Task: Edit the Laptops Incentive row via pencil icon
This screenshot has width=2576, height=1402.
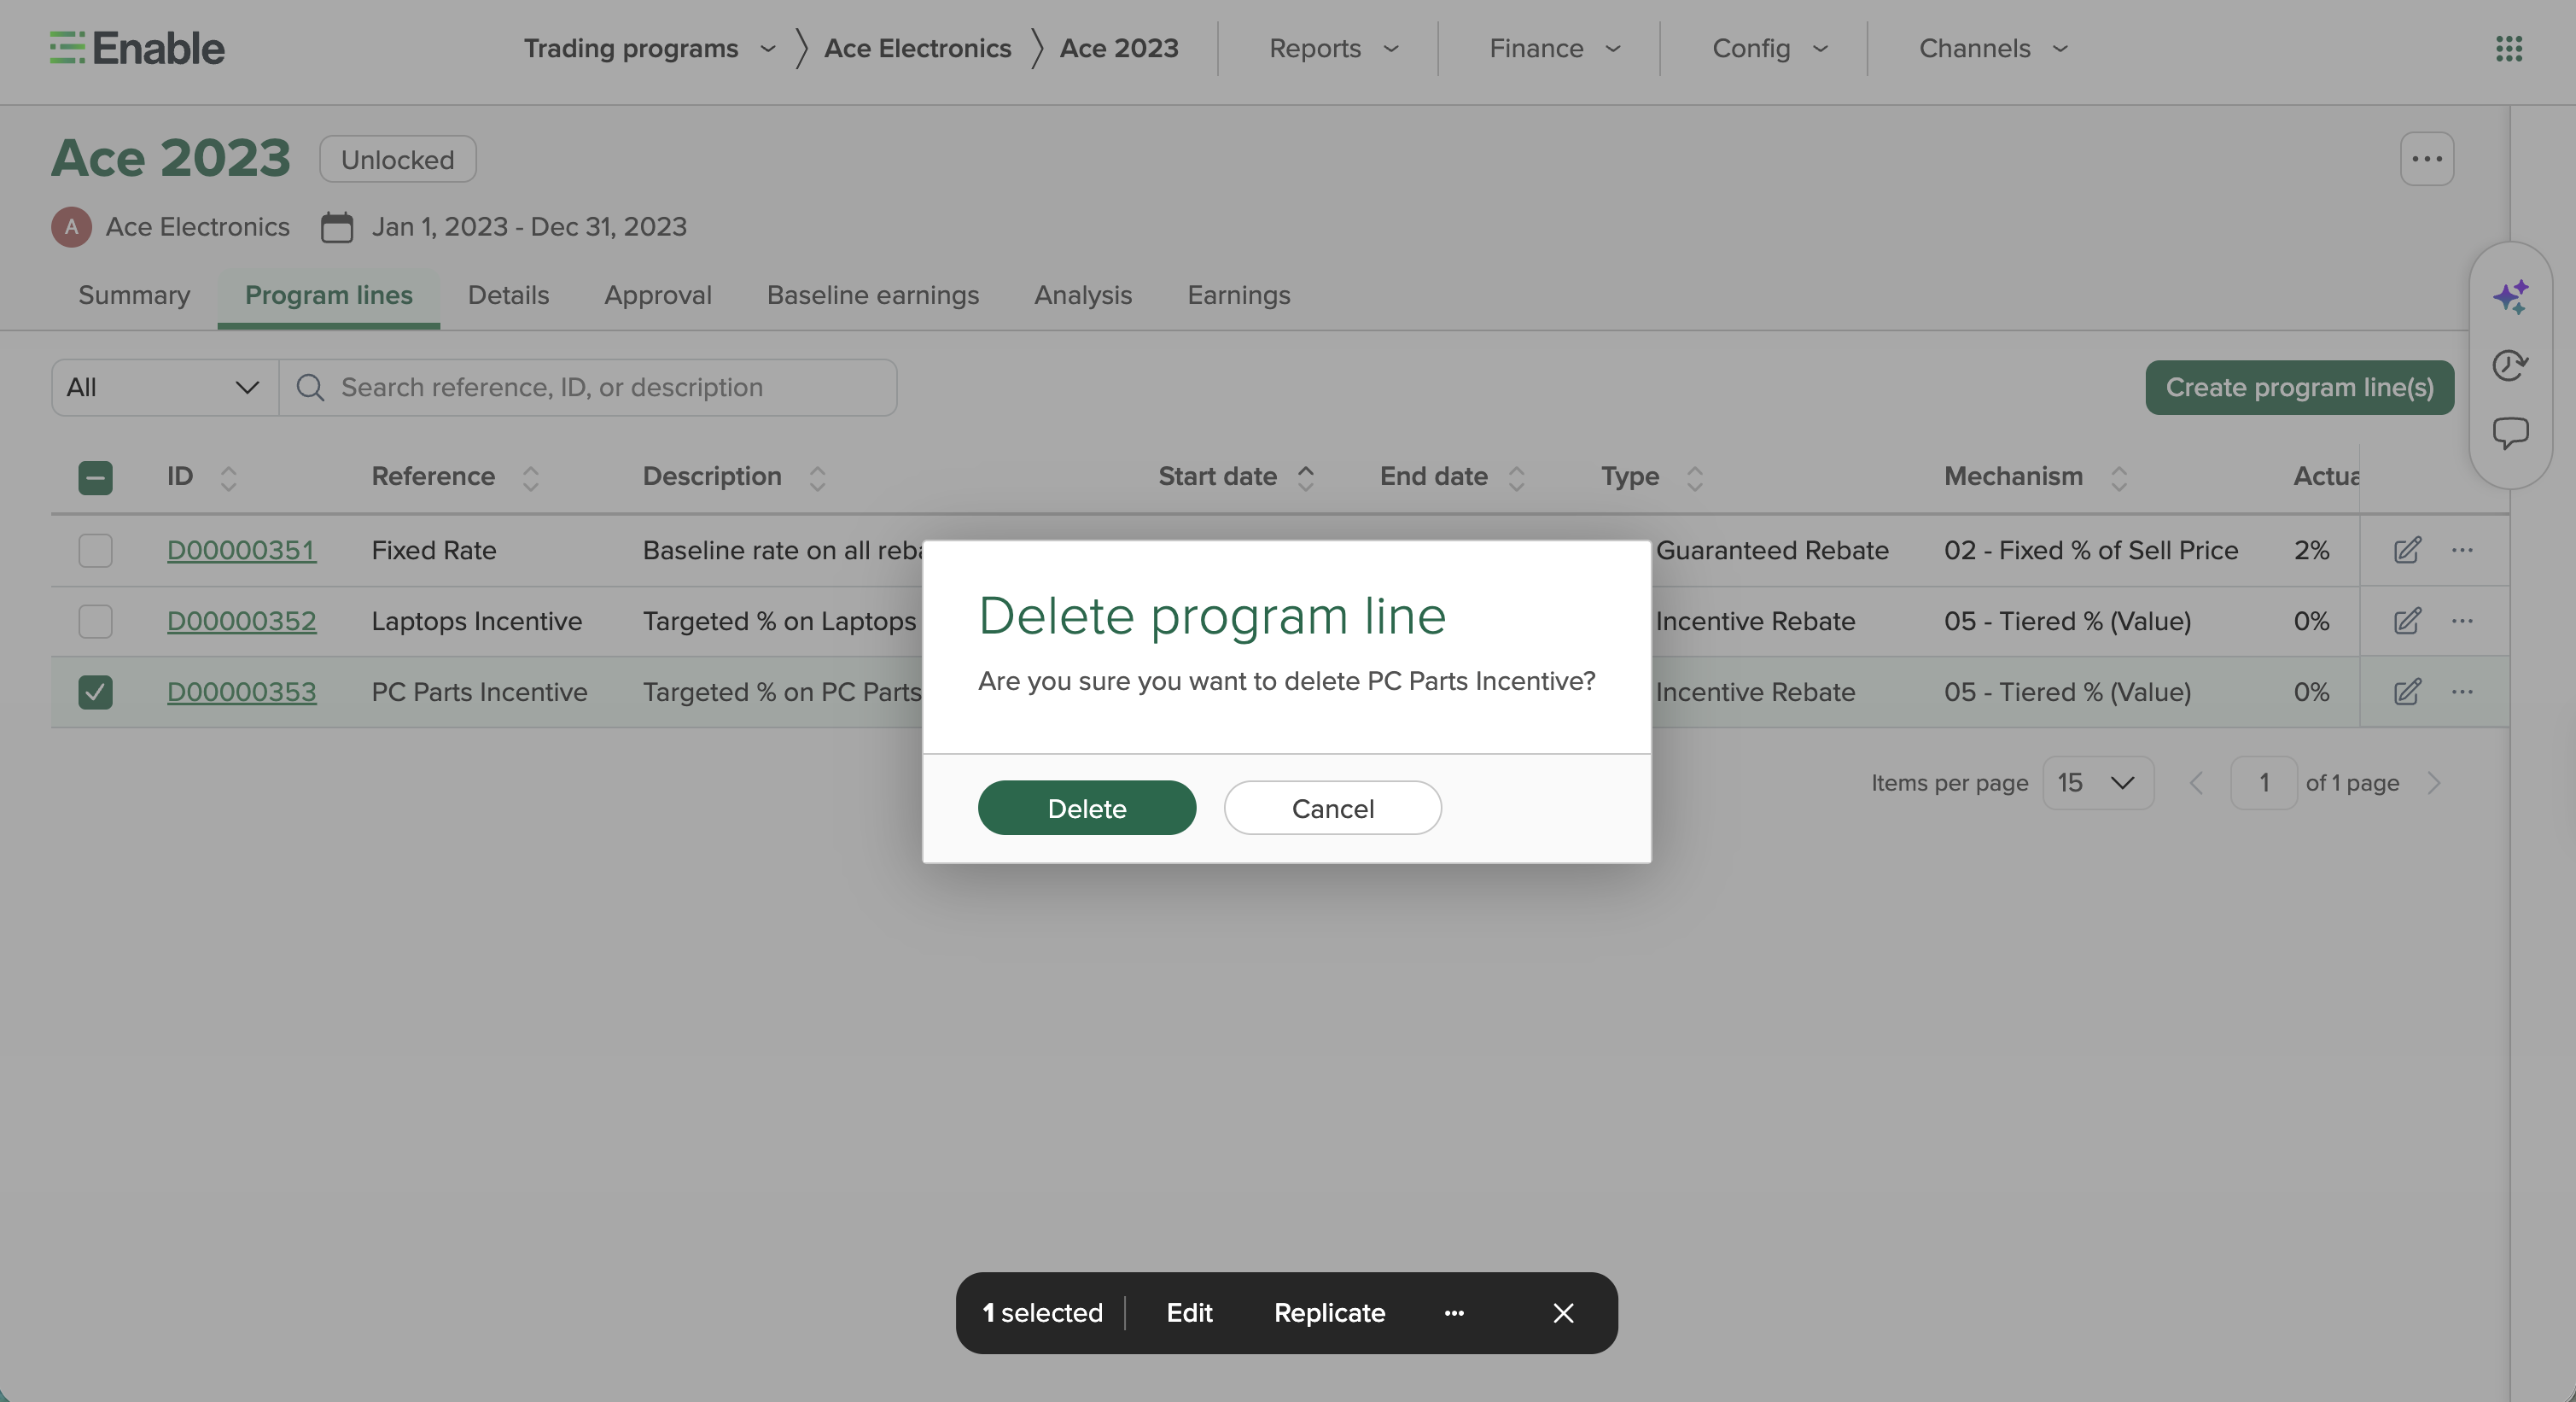Action: [x=2407, y=621]
